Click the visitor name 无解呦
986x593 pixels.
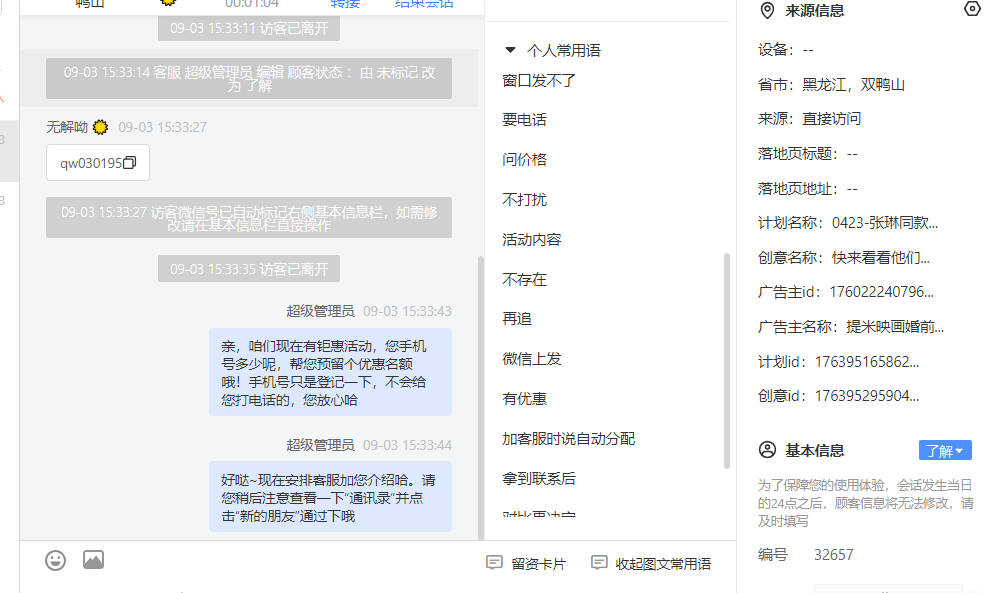(x=67, y=127)
